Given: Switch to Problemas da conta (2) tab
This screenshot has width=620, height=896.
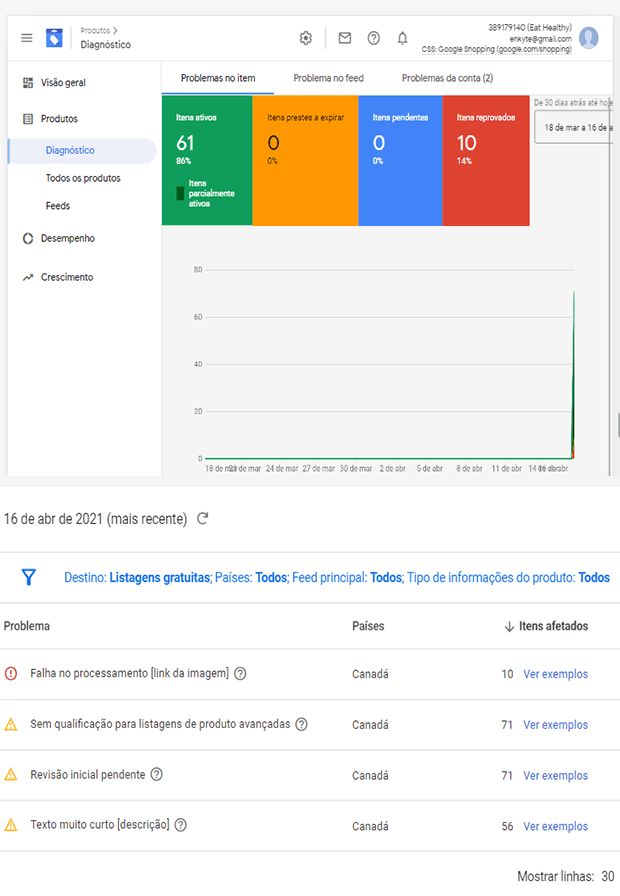Looking at the screenshot, I should click(447, 78).
